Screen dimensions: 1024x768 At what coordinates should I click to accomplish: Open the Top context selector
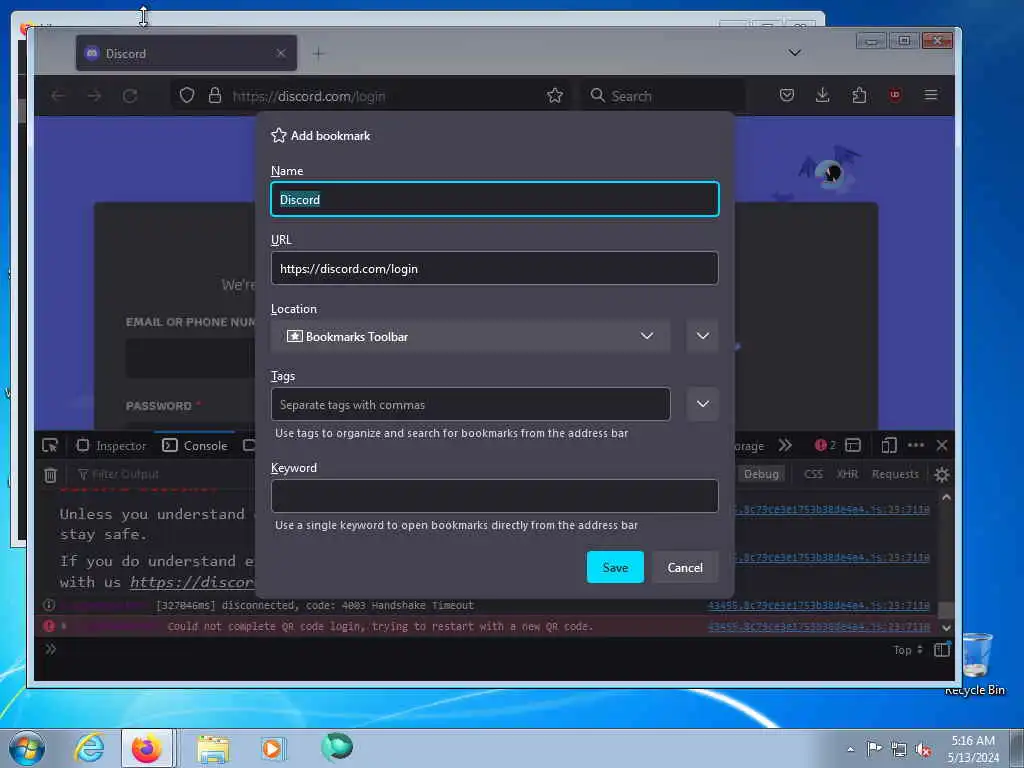pyautogui.click(x=908, y=650)
